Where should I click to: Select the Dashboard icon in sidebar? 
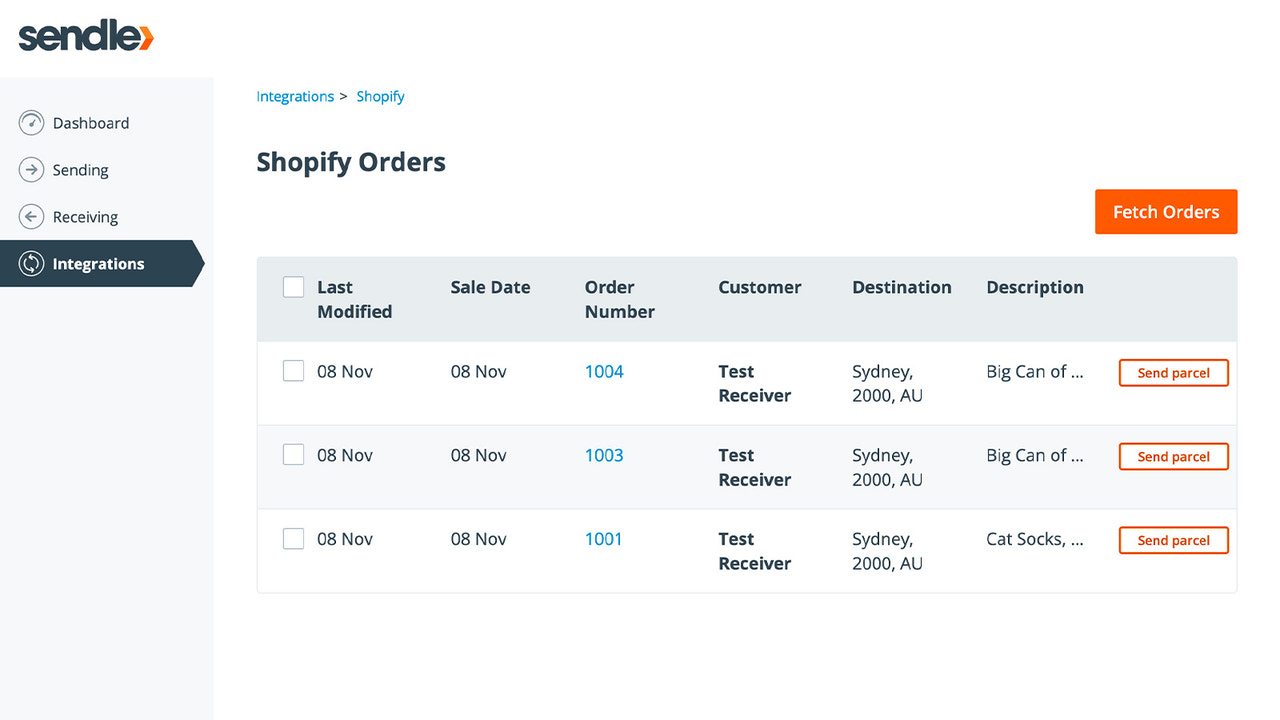click(31, 122)
